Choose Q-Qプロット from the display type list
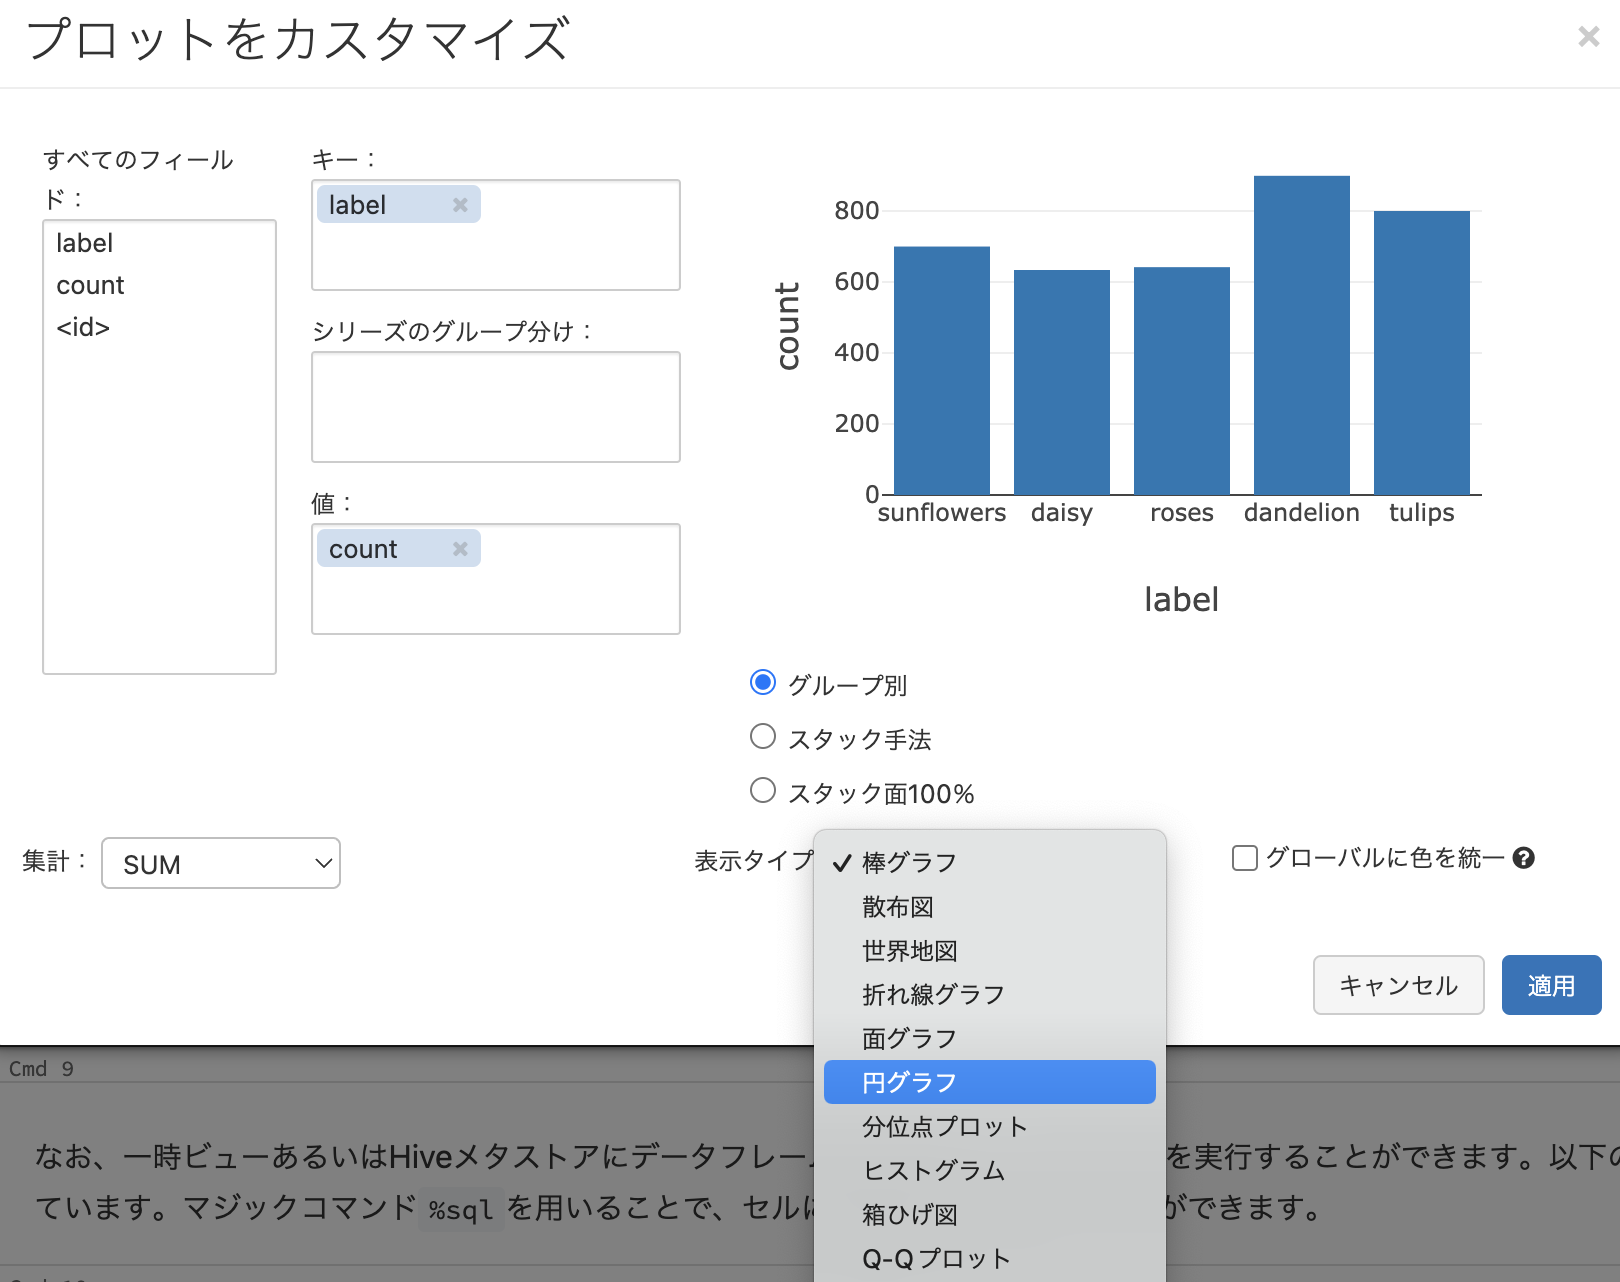 (x=990, y=1258)
